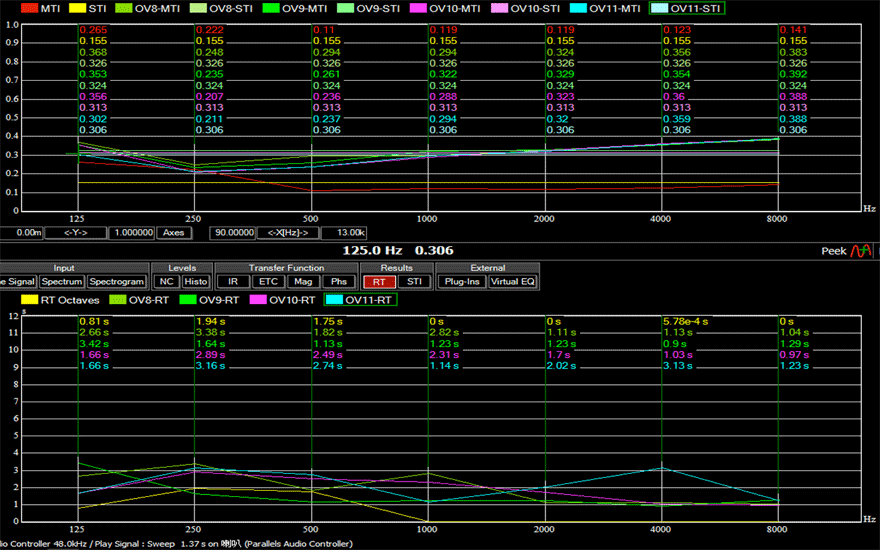Screen dimensions: 880x550
Task: Click the Input group header
Action: click(x=63, y=268)
